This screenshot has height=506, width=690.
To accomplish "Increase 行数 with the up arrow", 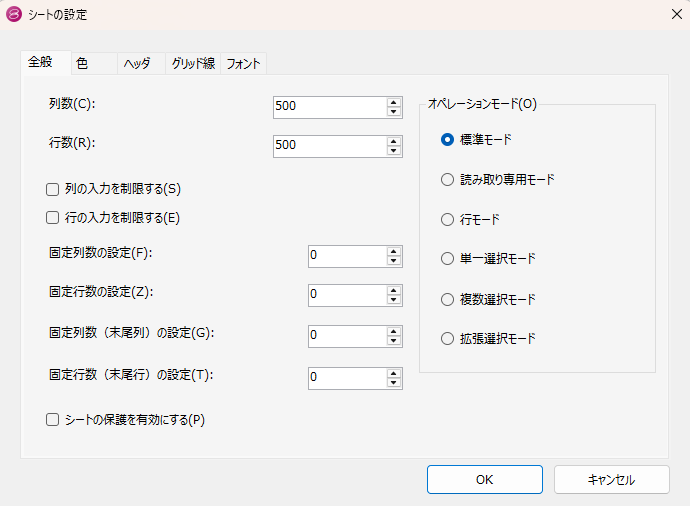I will coord(394,141).
